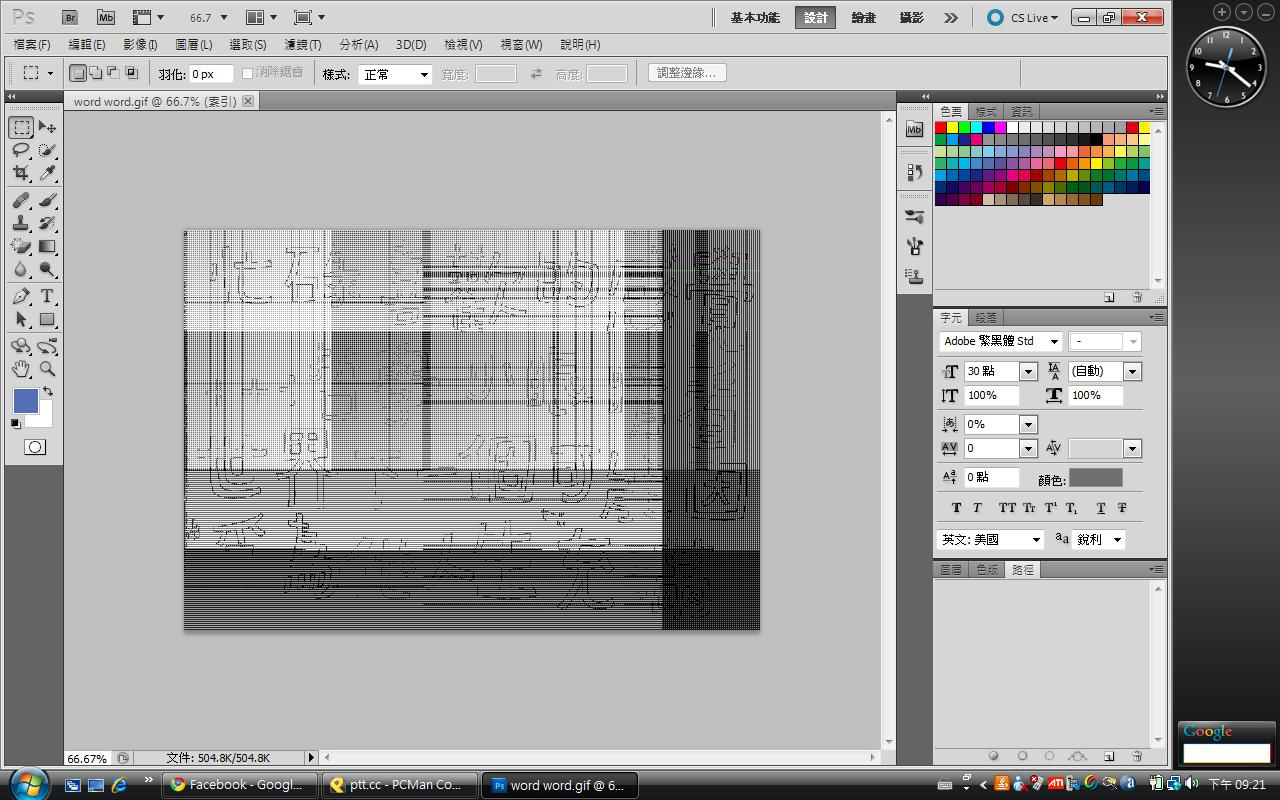Screen dimensions: 1280x800
Task: Open the 檔案(F) menu
Action: [32, 45]
